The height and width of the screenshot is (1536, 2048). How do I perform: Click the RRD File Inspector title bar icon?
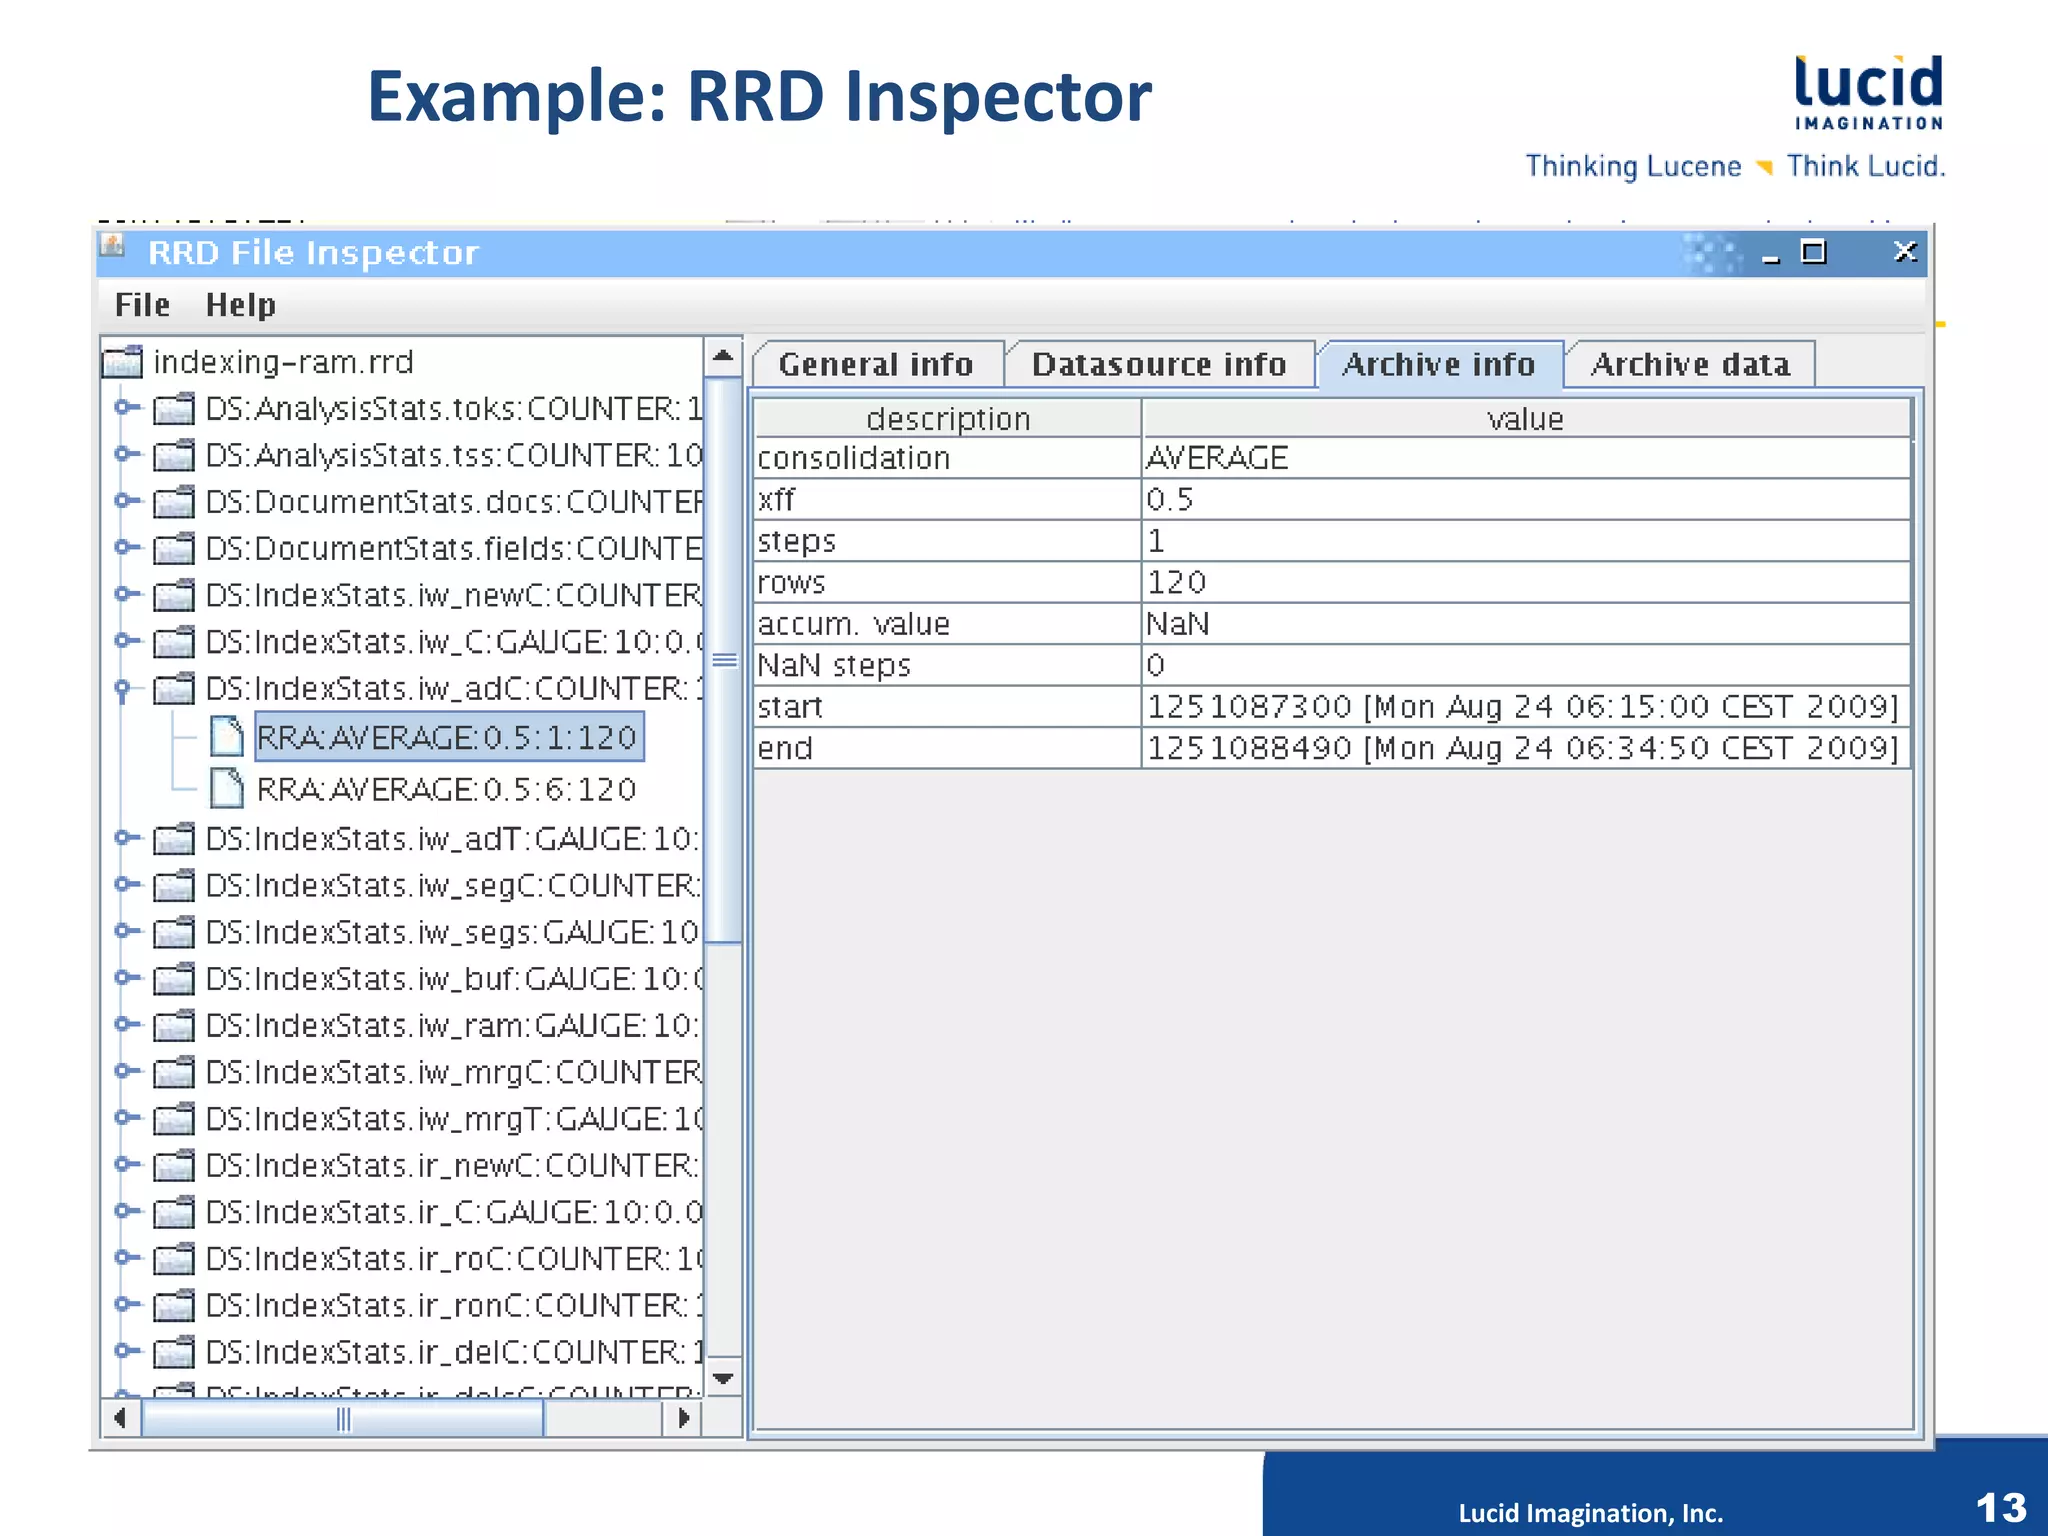pyautogui.click(x=113, y=245)
